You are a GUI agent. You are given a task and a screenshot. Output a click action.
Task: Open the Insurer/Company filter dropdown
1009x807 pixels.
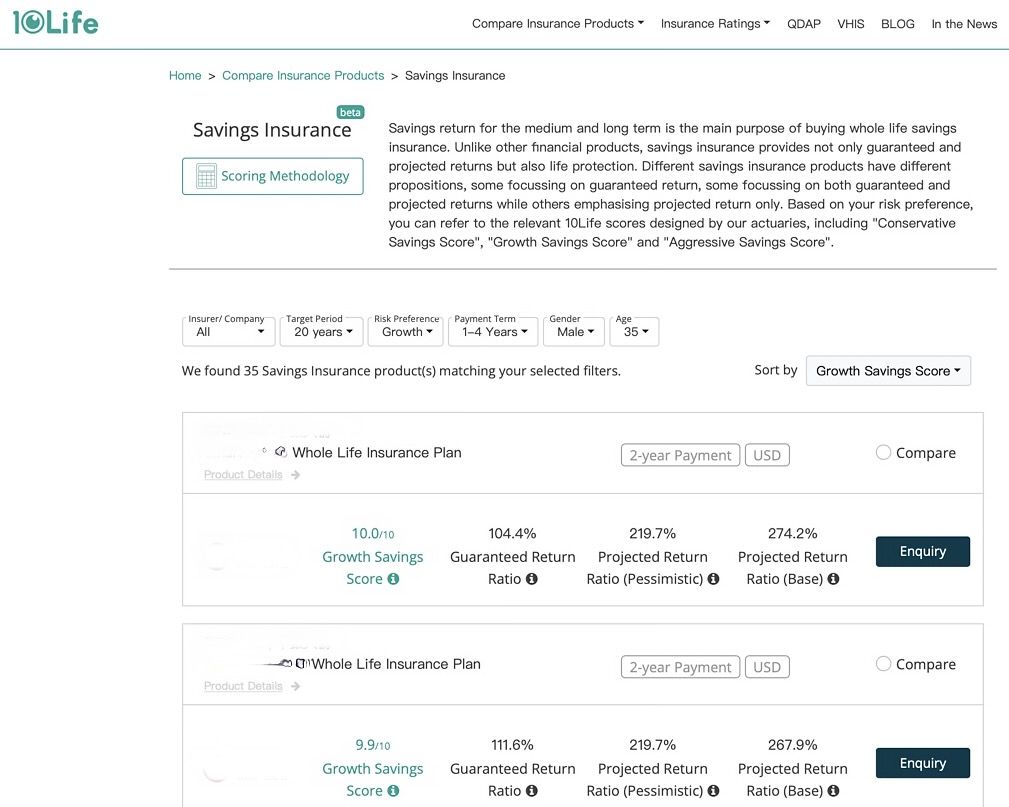[x=230, y=332]
